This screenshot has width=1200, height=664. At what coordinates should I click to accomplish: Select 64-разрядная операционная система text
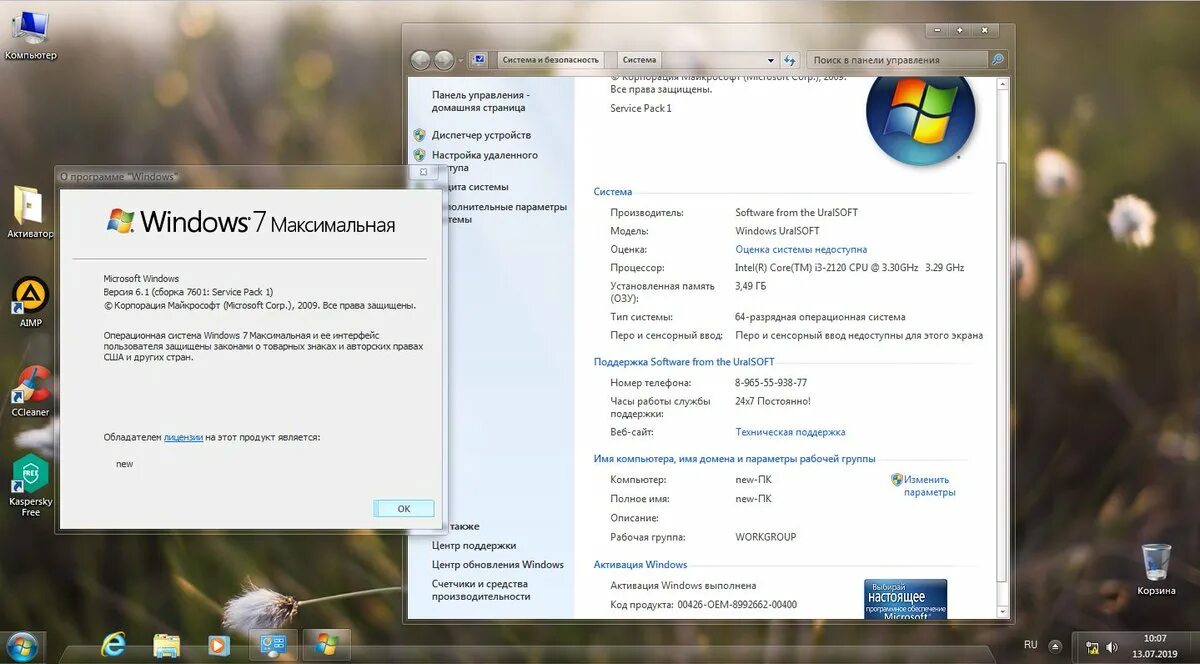pyautogui.click(x=820, y=317)
